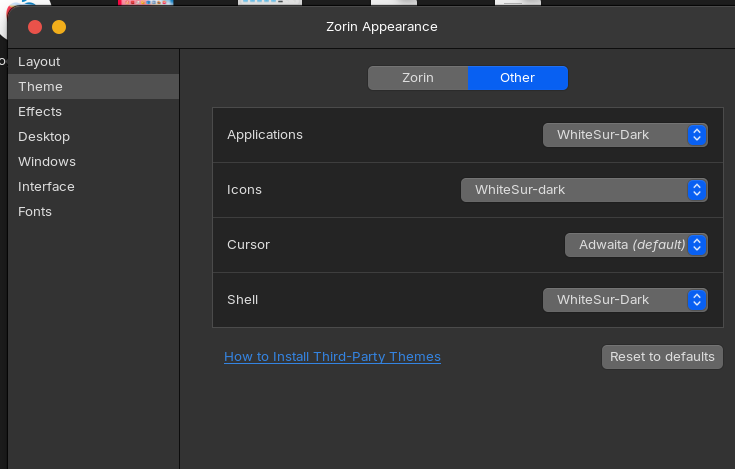
Task: Open the Desktop settings page
Action: coord(44,137)
